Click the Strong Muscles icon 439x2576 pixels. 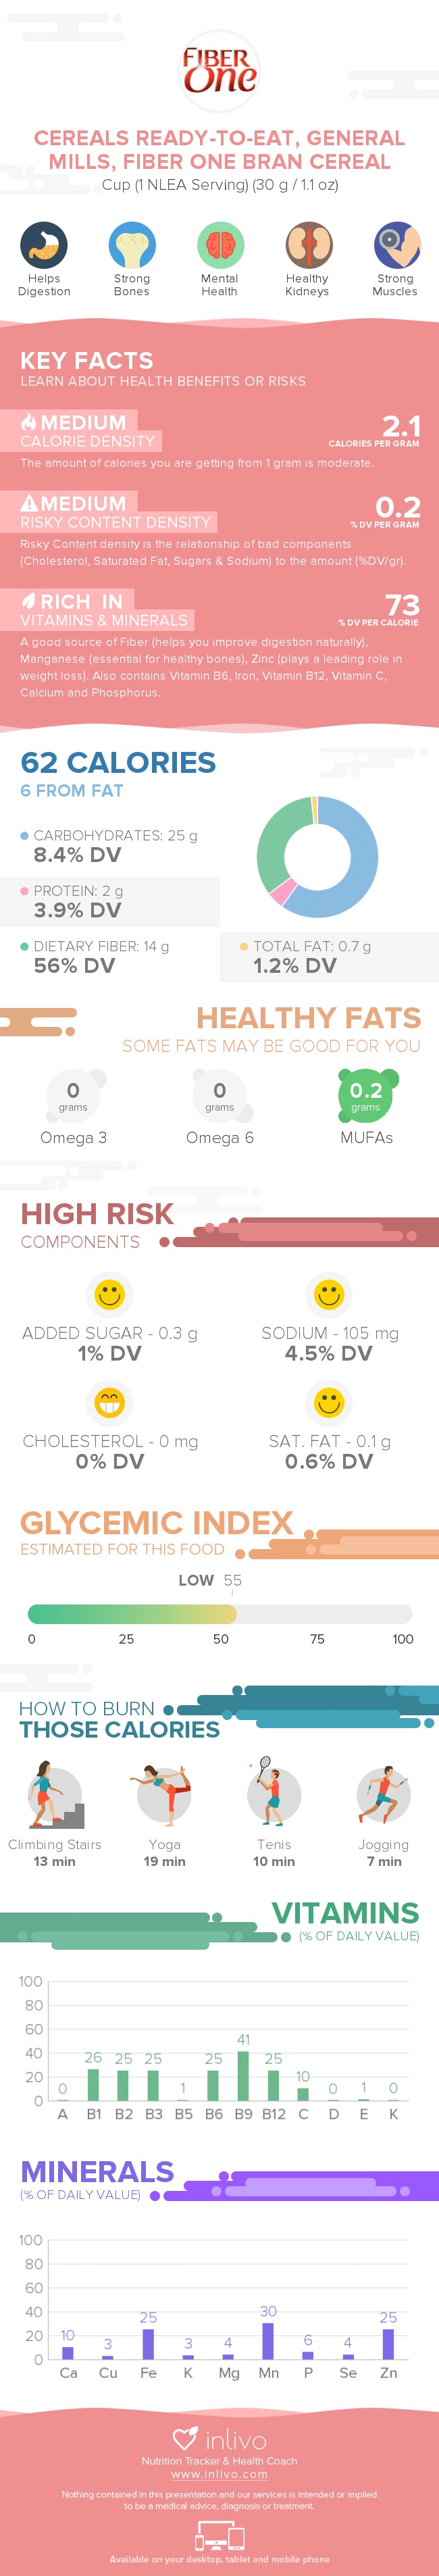(x=395, y=245)
